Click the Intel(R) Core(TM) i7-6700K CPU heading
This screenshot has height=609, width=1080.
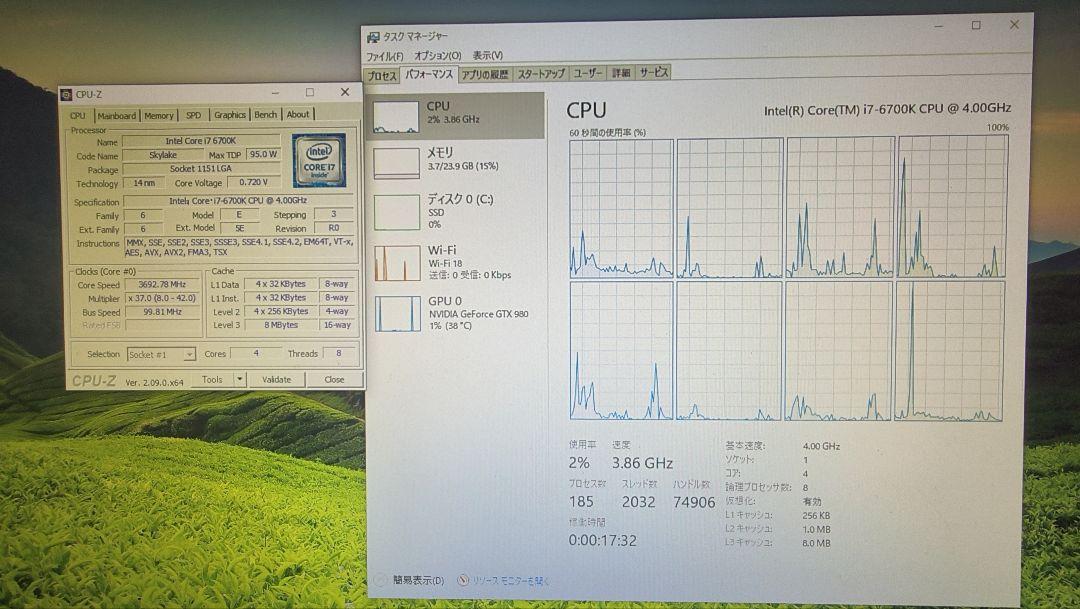tap(887, 109)
